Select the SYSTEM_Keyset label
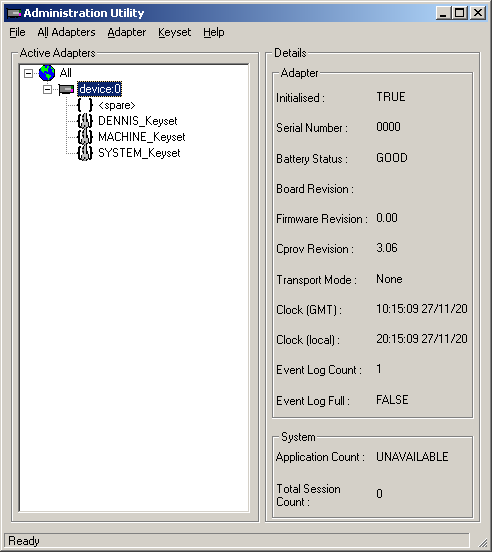The width and height of the screenshot is (492, 552). point(139,153)
